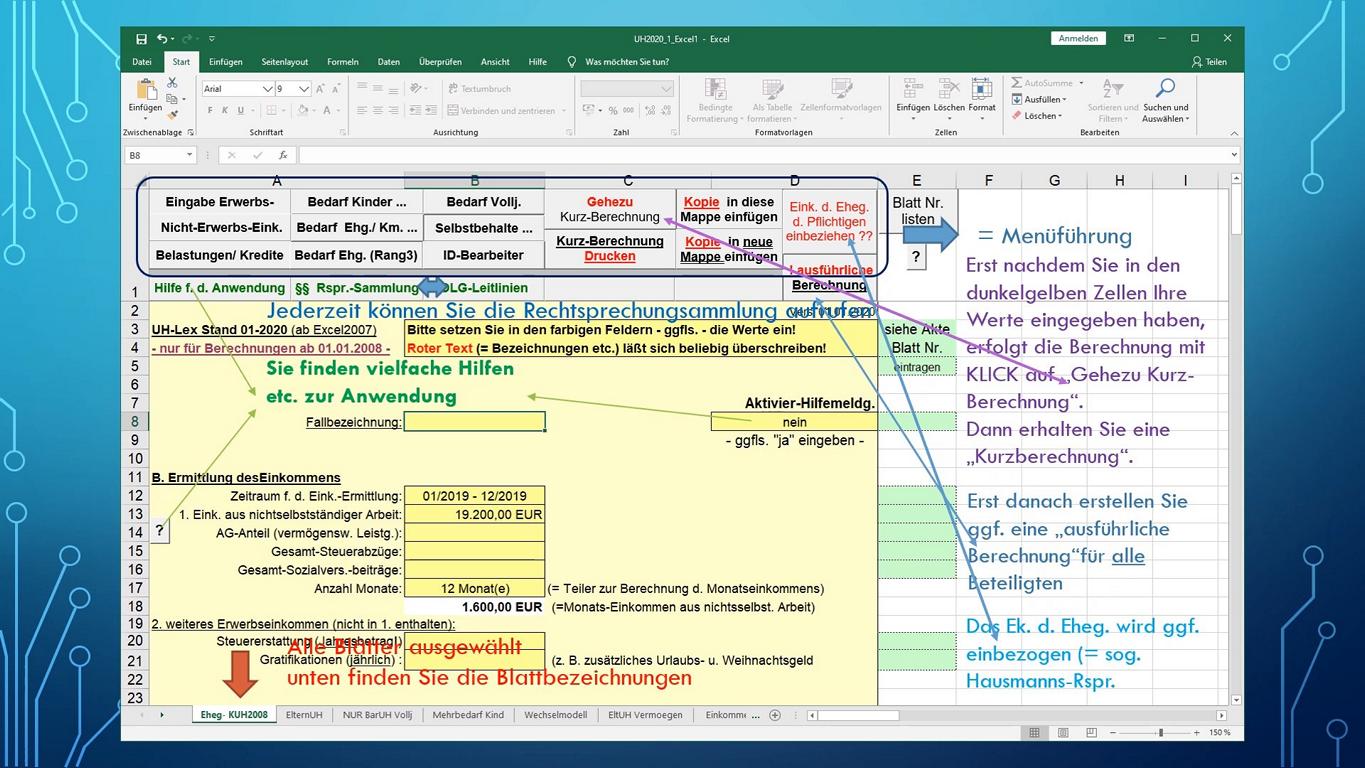This screenshot has width=1365, height=768.
Task: Toggle italic (K) formatting
Action: (x=225, y=111)
